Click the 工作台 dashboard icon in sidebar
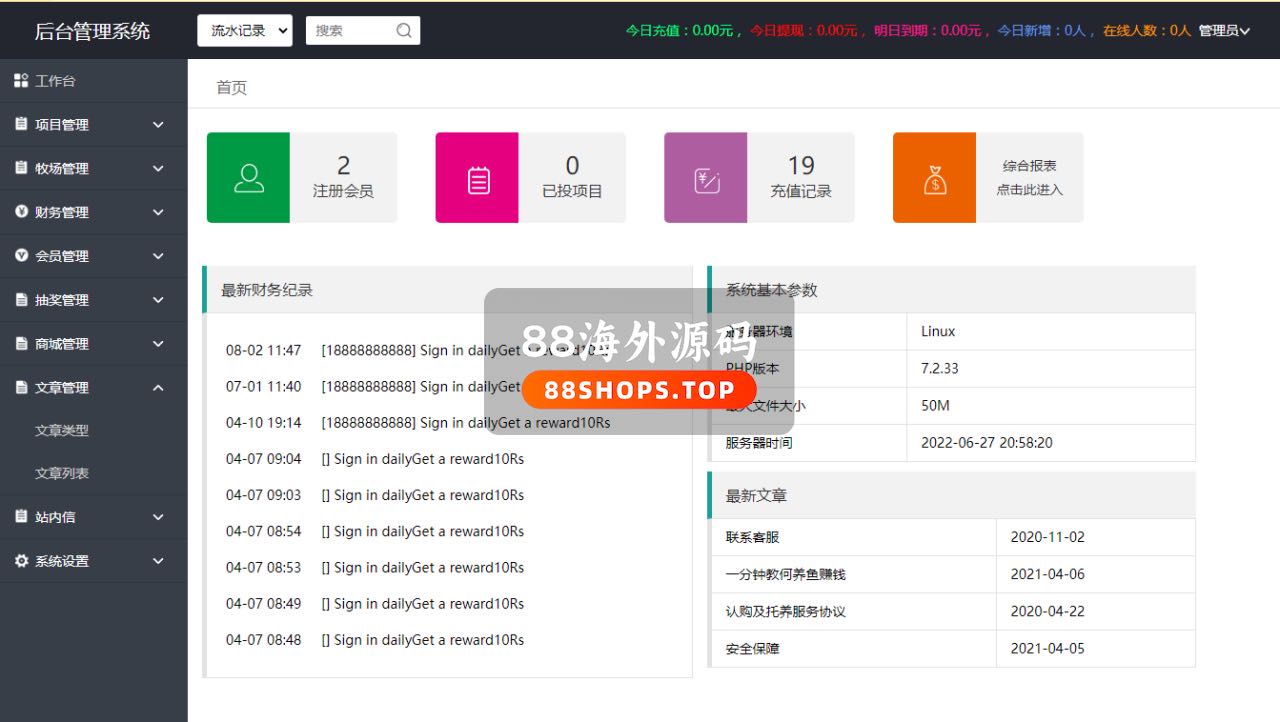The width and height of the screenshot is (1280, 722). click(21, 81)
